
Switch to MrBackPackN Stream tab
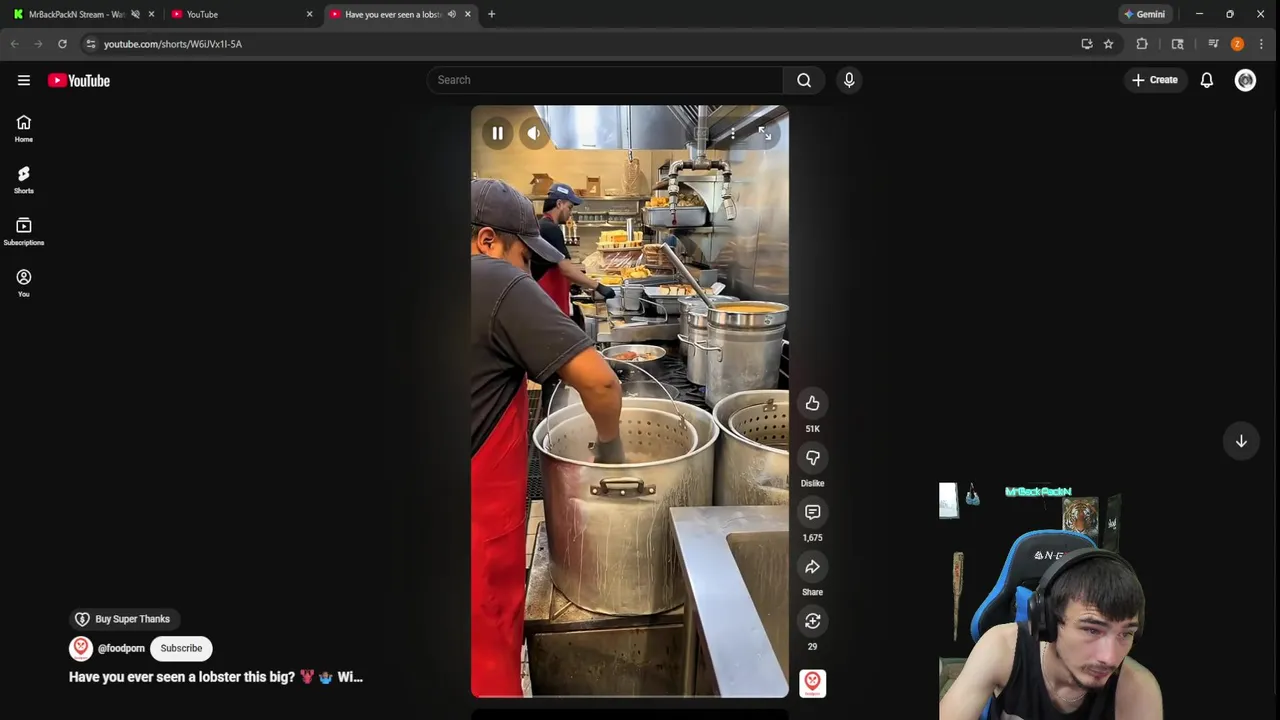[76, 14]
